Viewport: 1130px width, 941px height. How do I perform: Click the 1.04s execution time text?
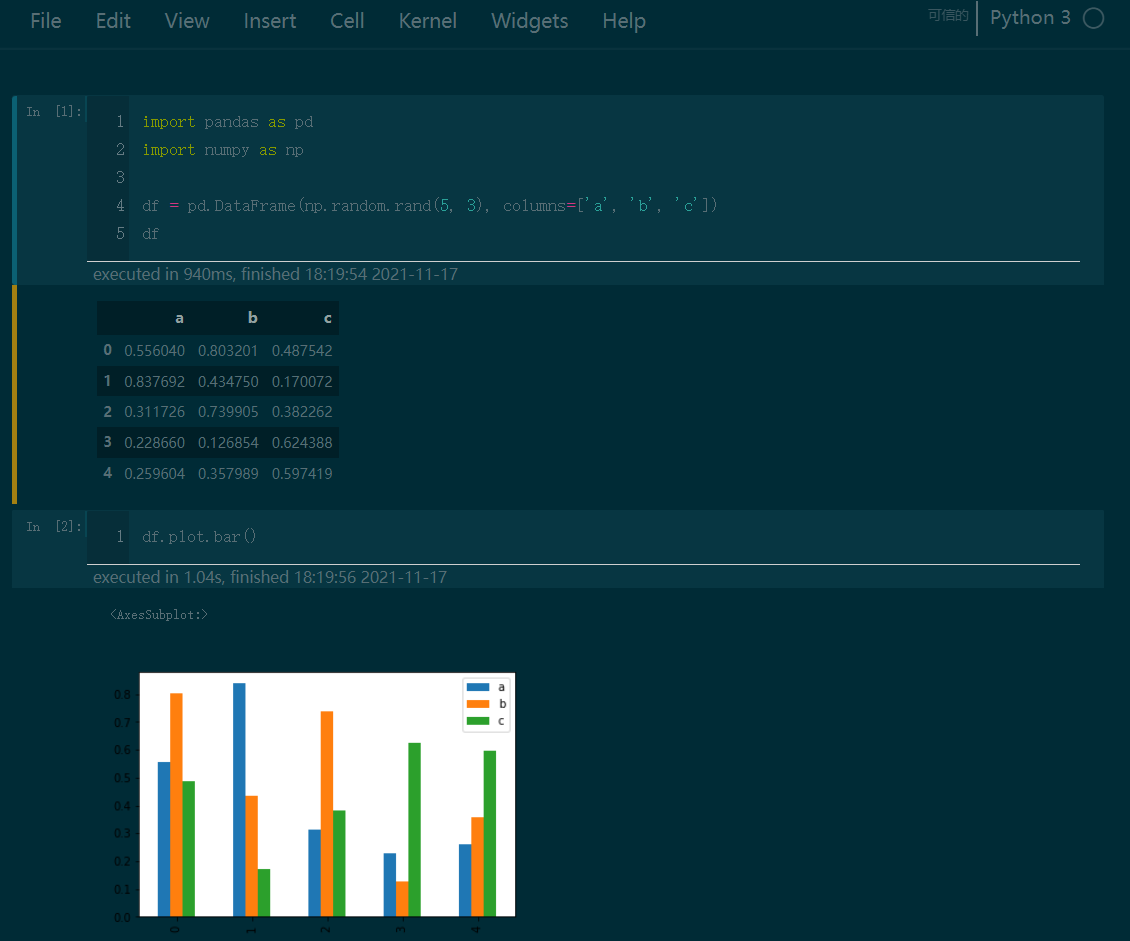click(x=270, y=577)
